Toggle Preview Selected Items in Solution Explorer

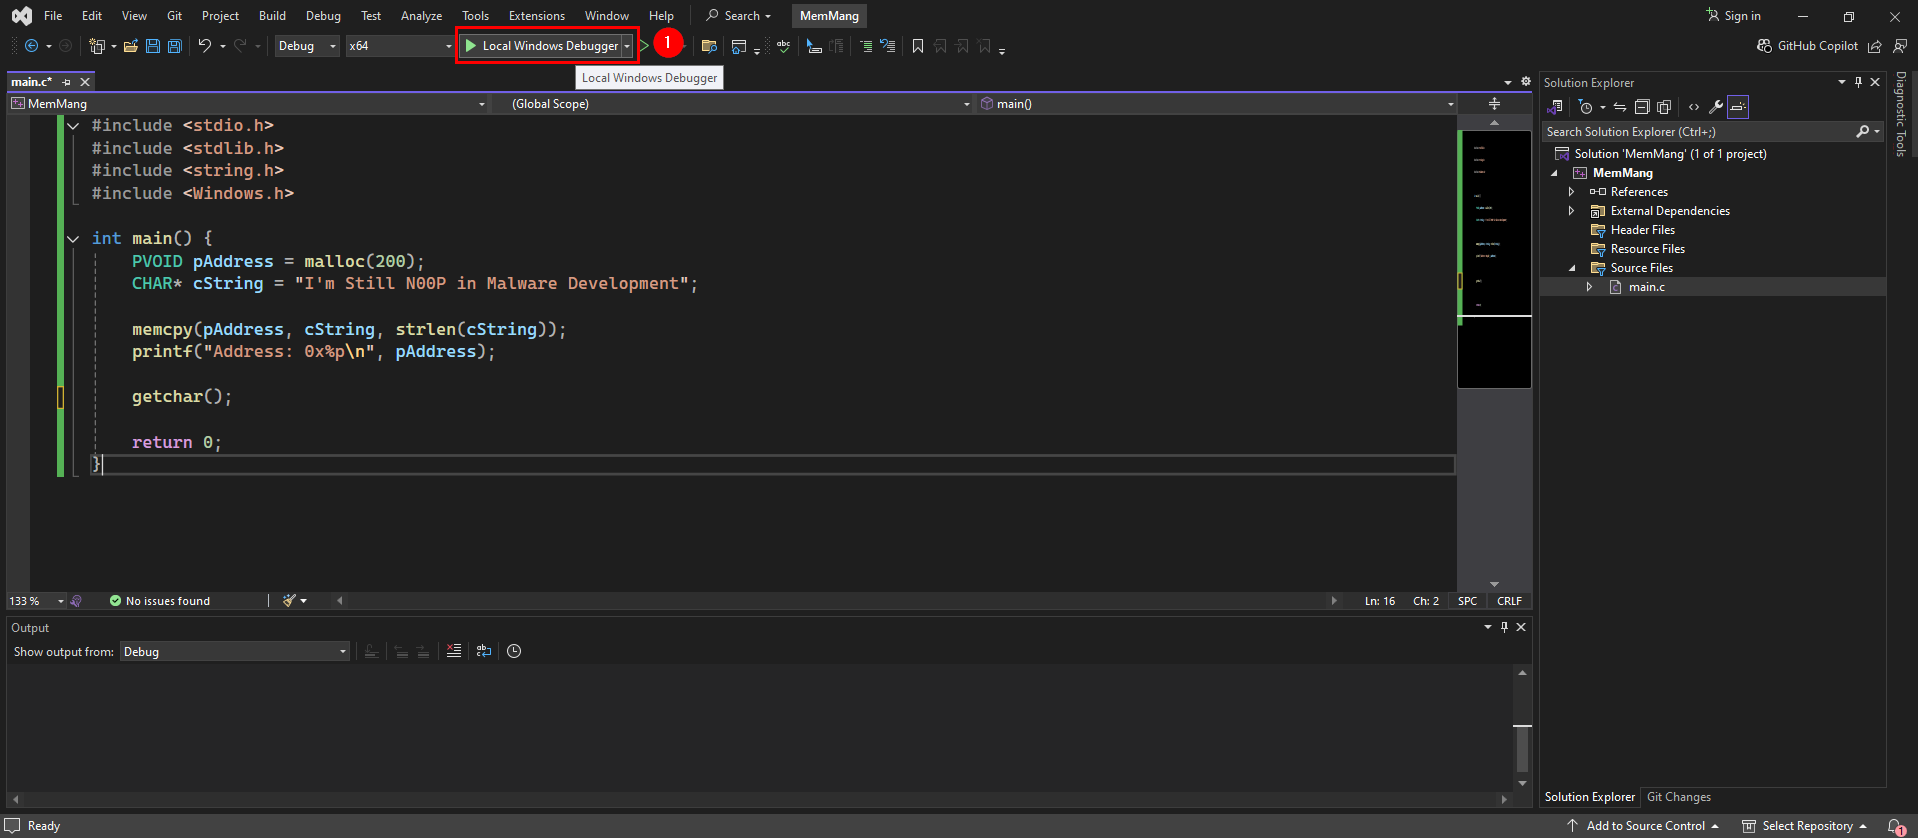coord(1738,107)
